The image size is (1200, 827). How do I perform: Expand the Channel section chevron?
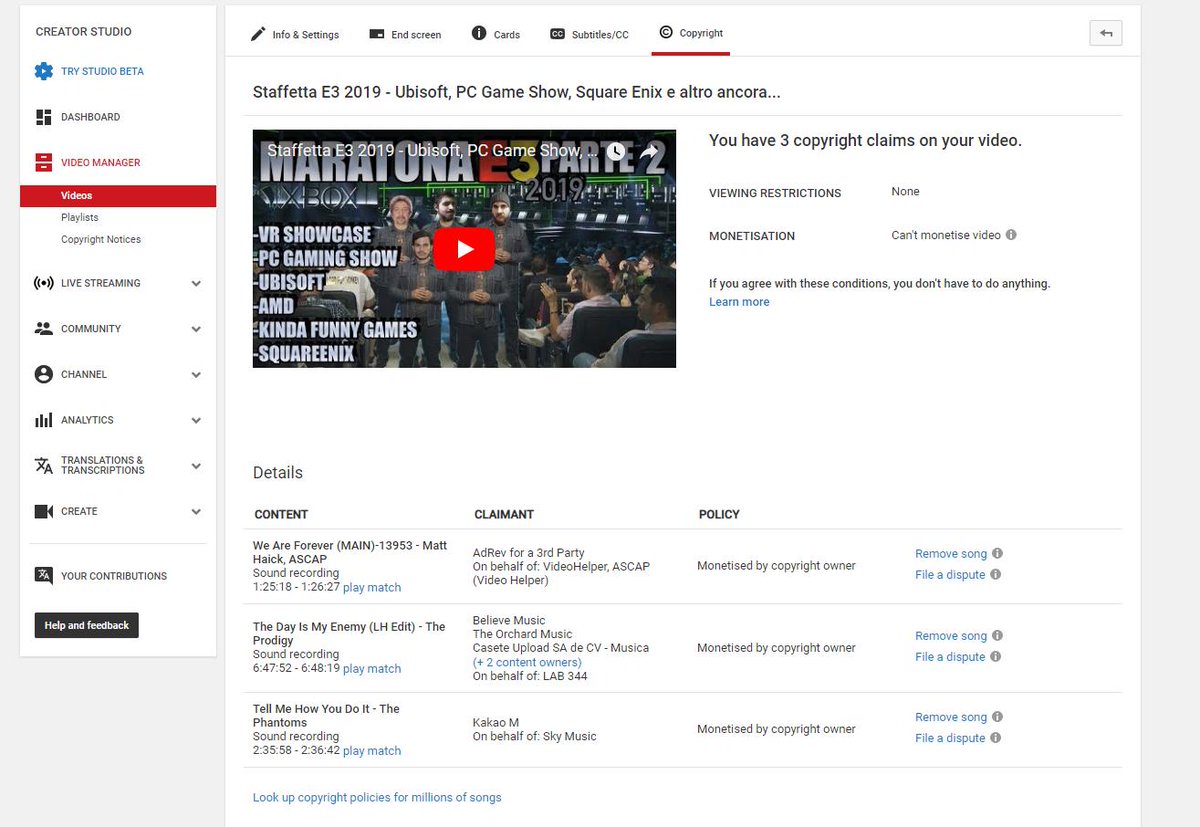pos(196,375)
